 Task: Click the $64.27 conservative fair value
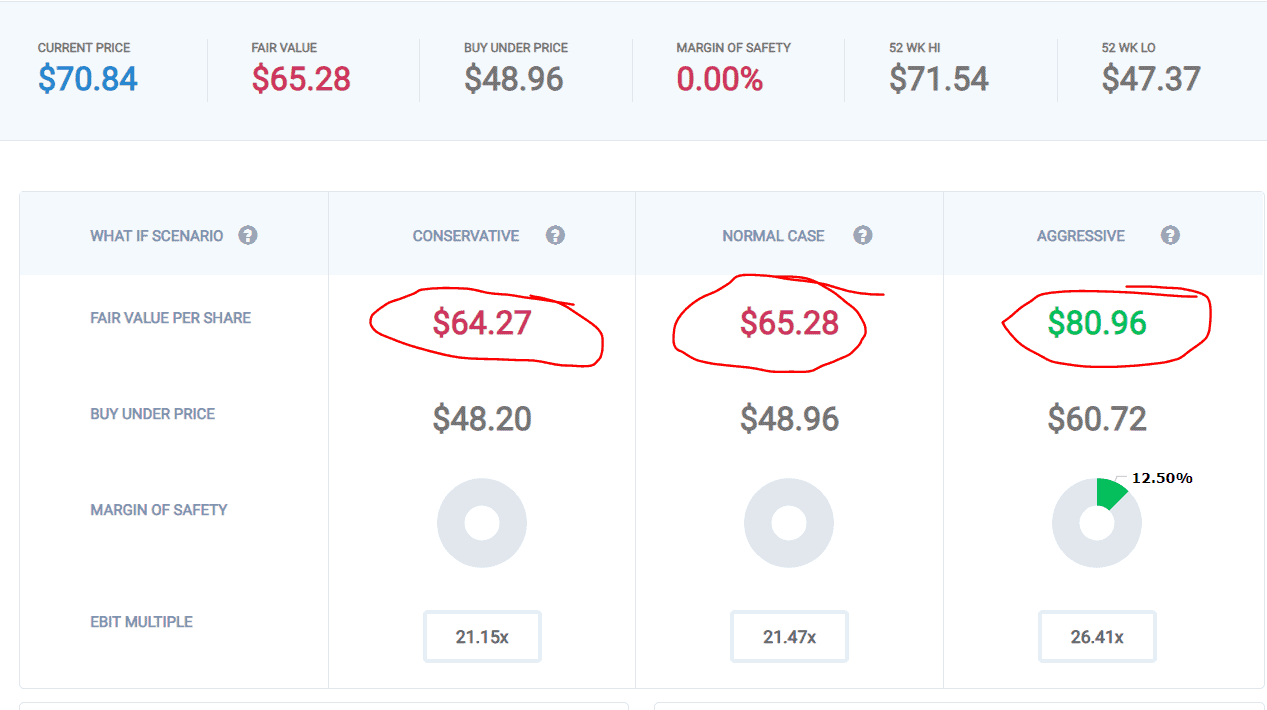pos(482,323)
